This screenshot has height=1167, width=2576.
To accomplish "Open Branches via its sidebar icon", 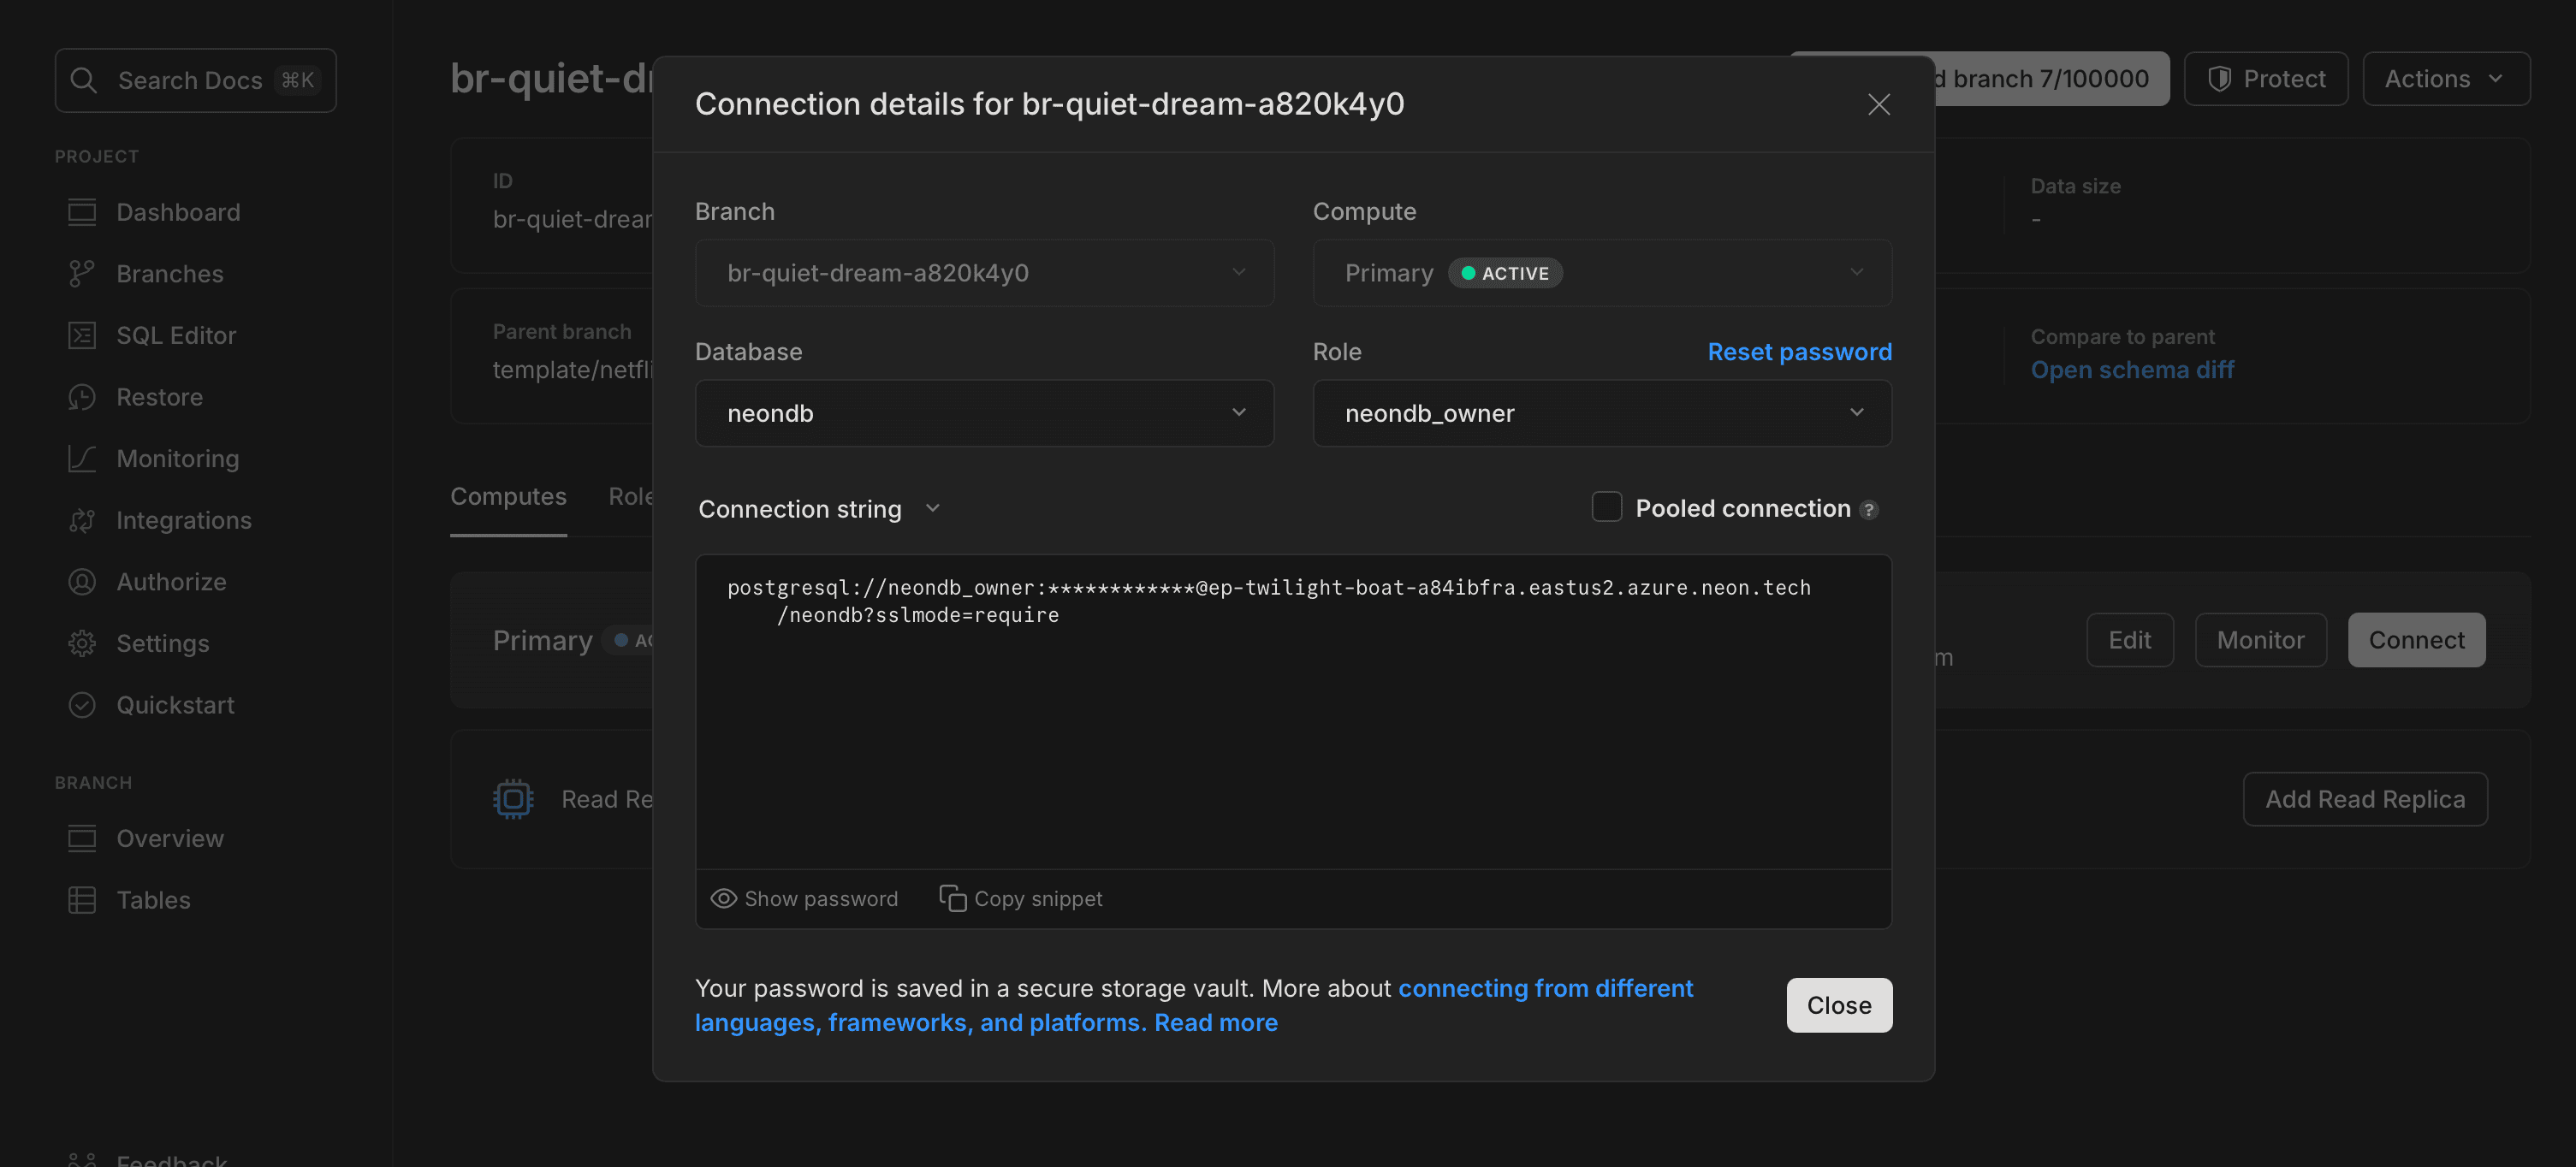I will 82,274.
